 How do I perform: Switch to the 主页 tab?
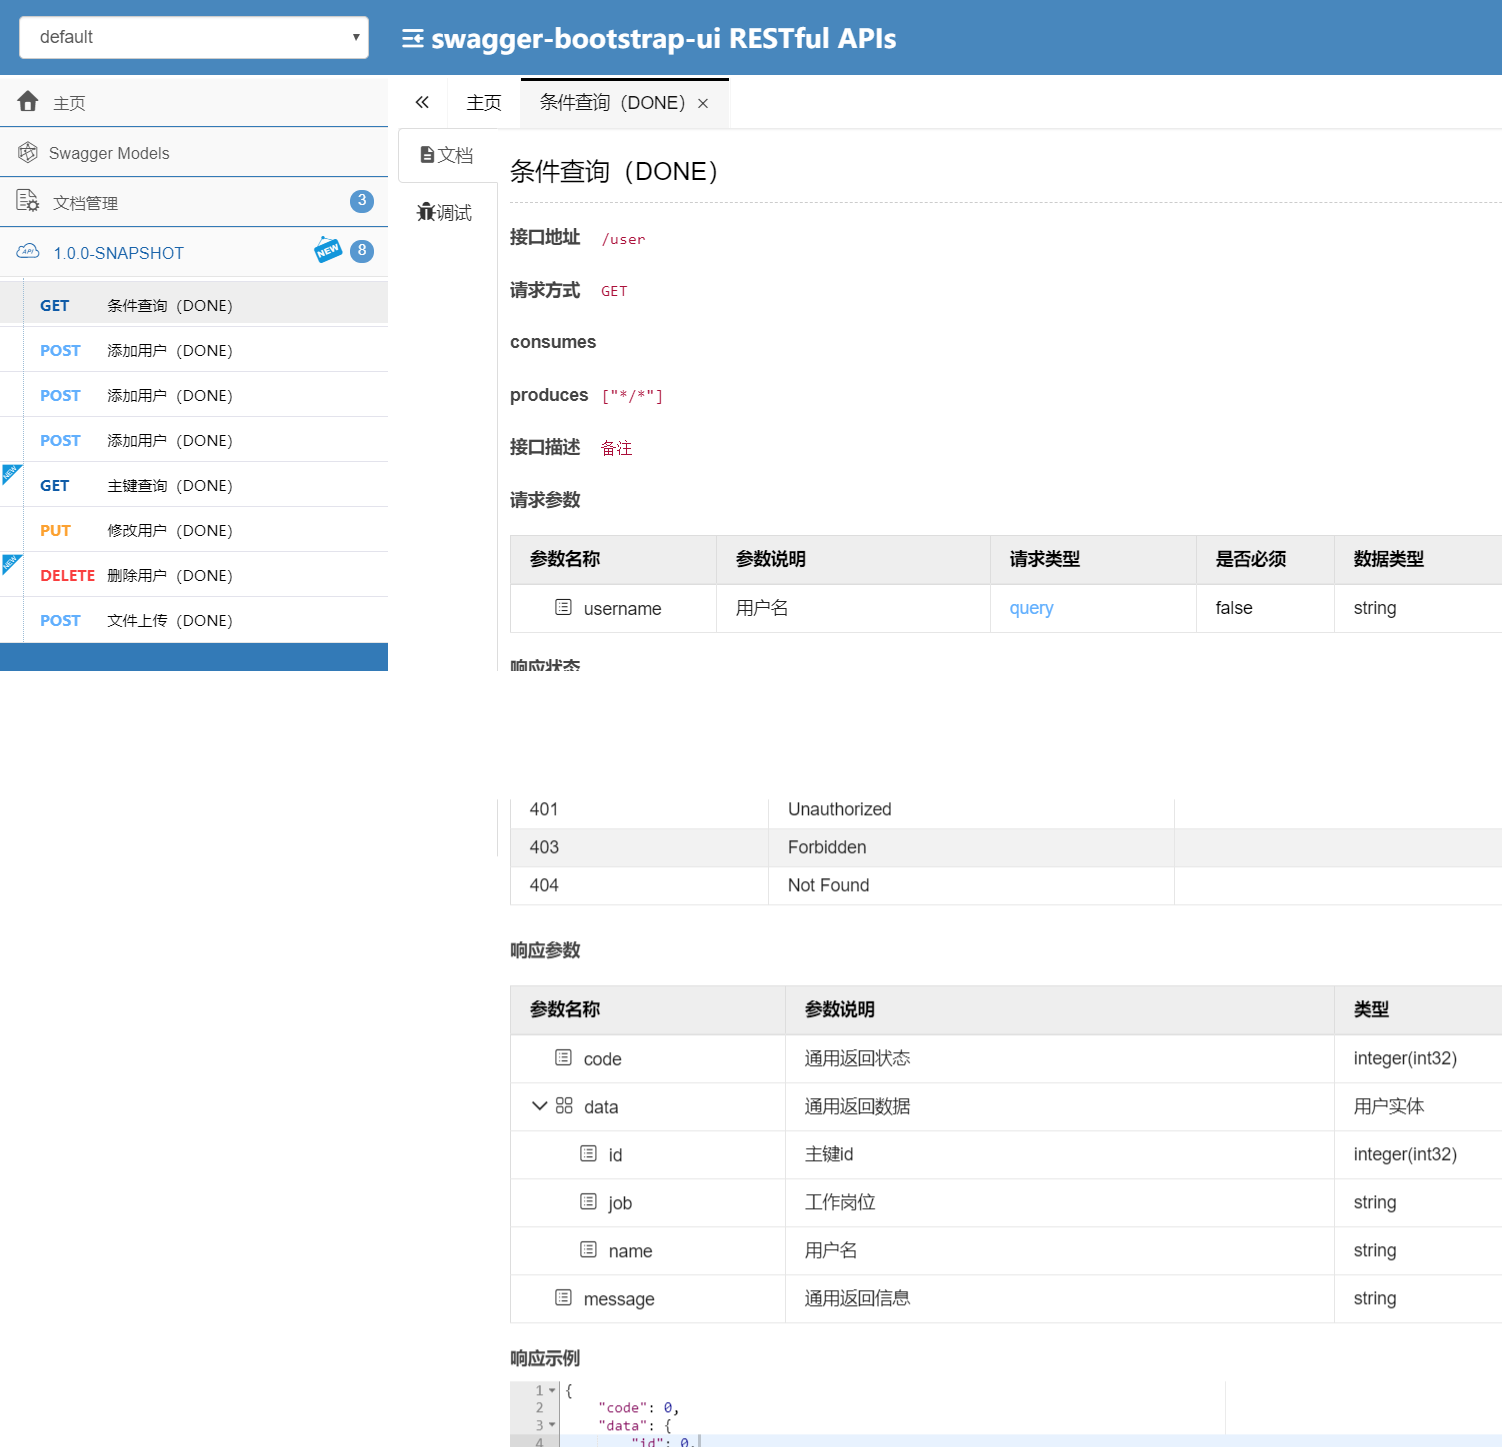(x=484, y=103)
